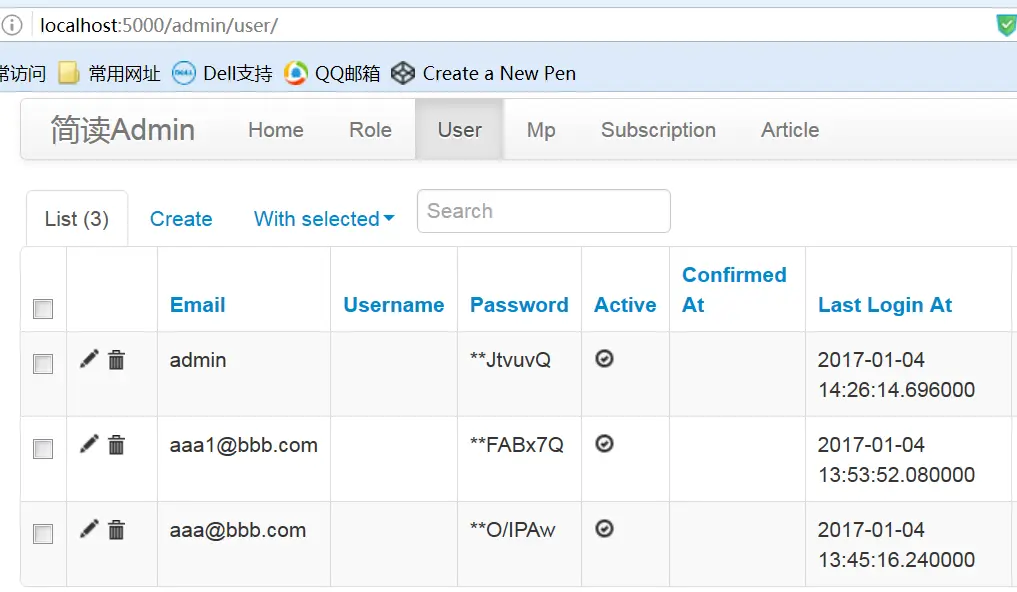Edit the admin user record pencil icon
1017x592 pixels.
pyautogui.click(x=89, y=359)
